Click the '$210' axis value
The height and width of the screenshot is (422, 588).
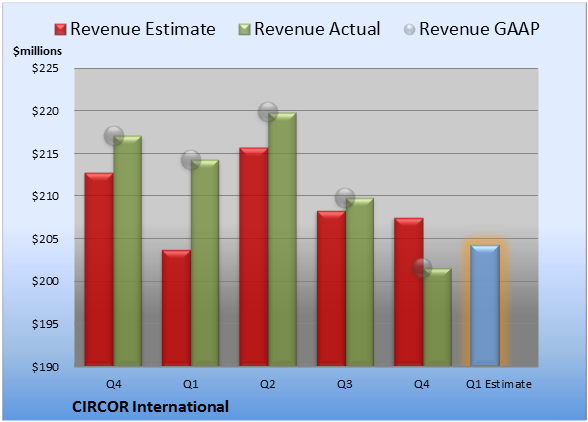[x=45, y=196]
